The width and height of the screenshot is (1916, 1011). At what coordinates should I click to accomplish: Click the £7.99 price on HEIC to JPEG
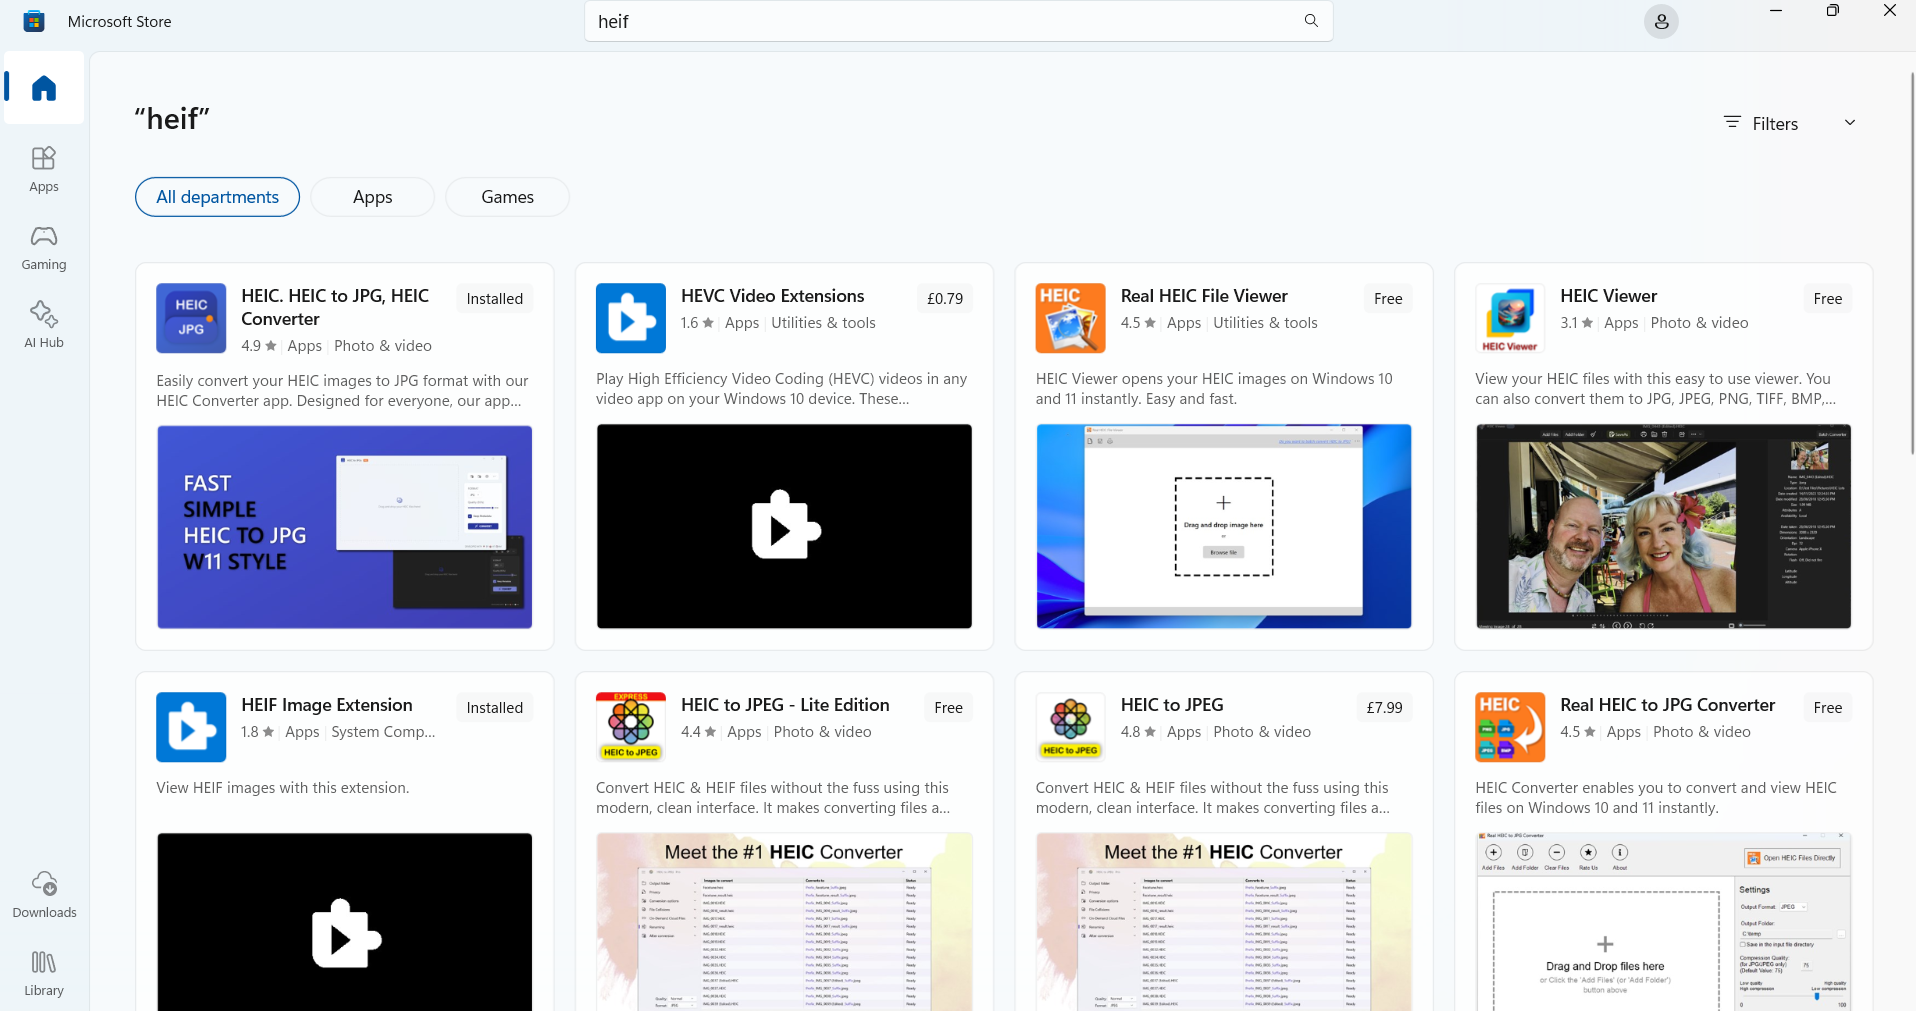1384,708
